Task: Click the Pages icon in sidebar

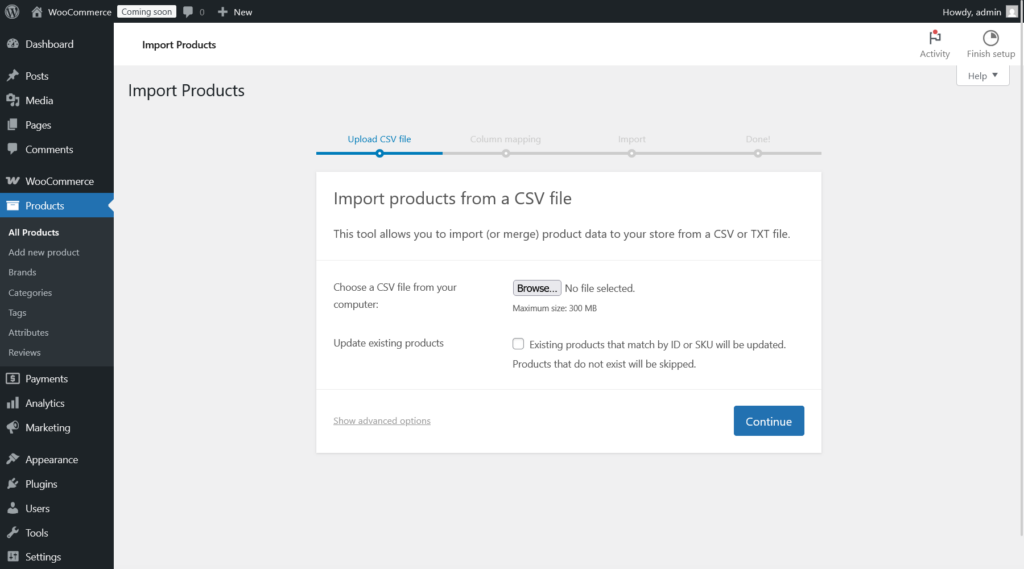Action: click(x=12, y=125)
